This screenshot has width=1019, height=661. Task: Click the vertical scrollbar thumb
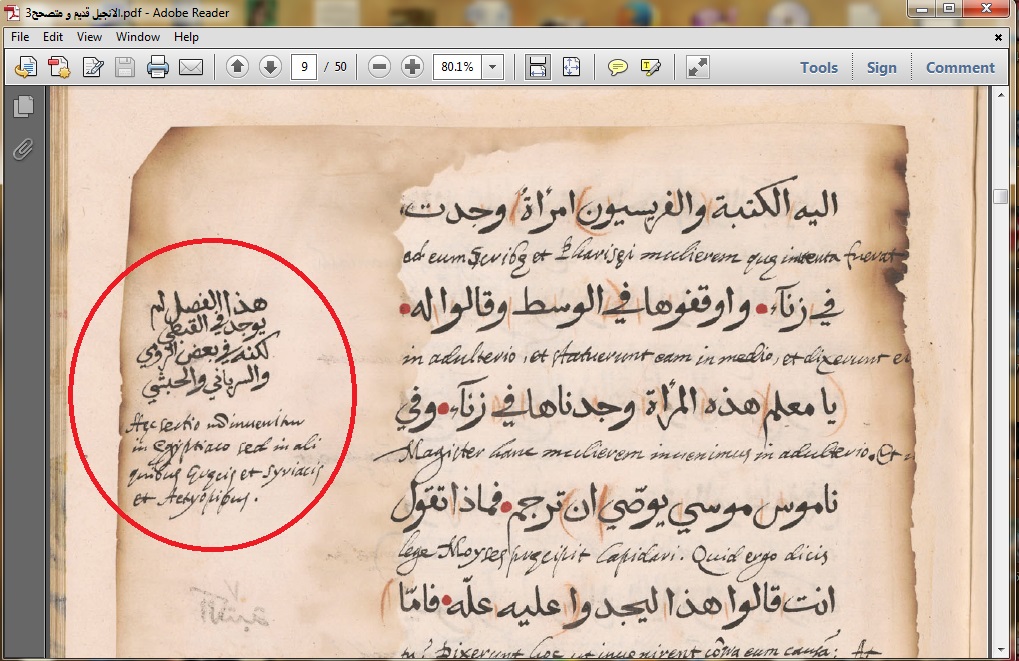(x=1000, y=196)
